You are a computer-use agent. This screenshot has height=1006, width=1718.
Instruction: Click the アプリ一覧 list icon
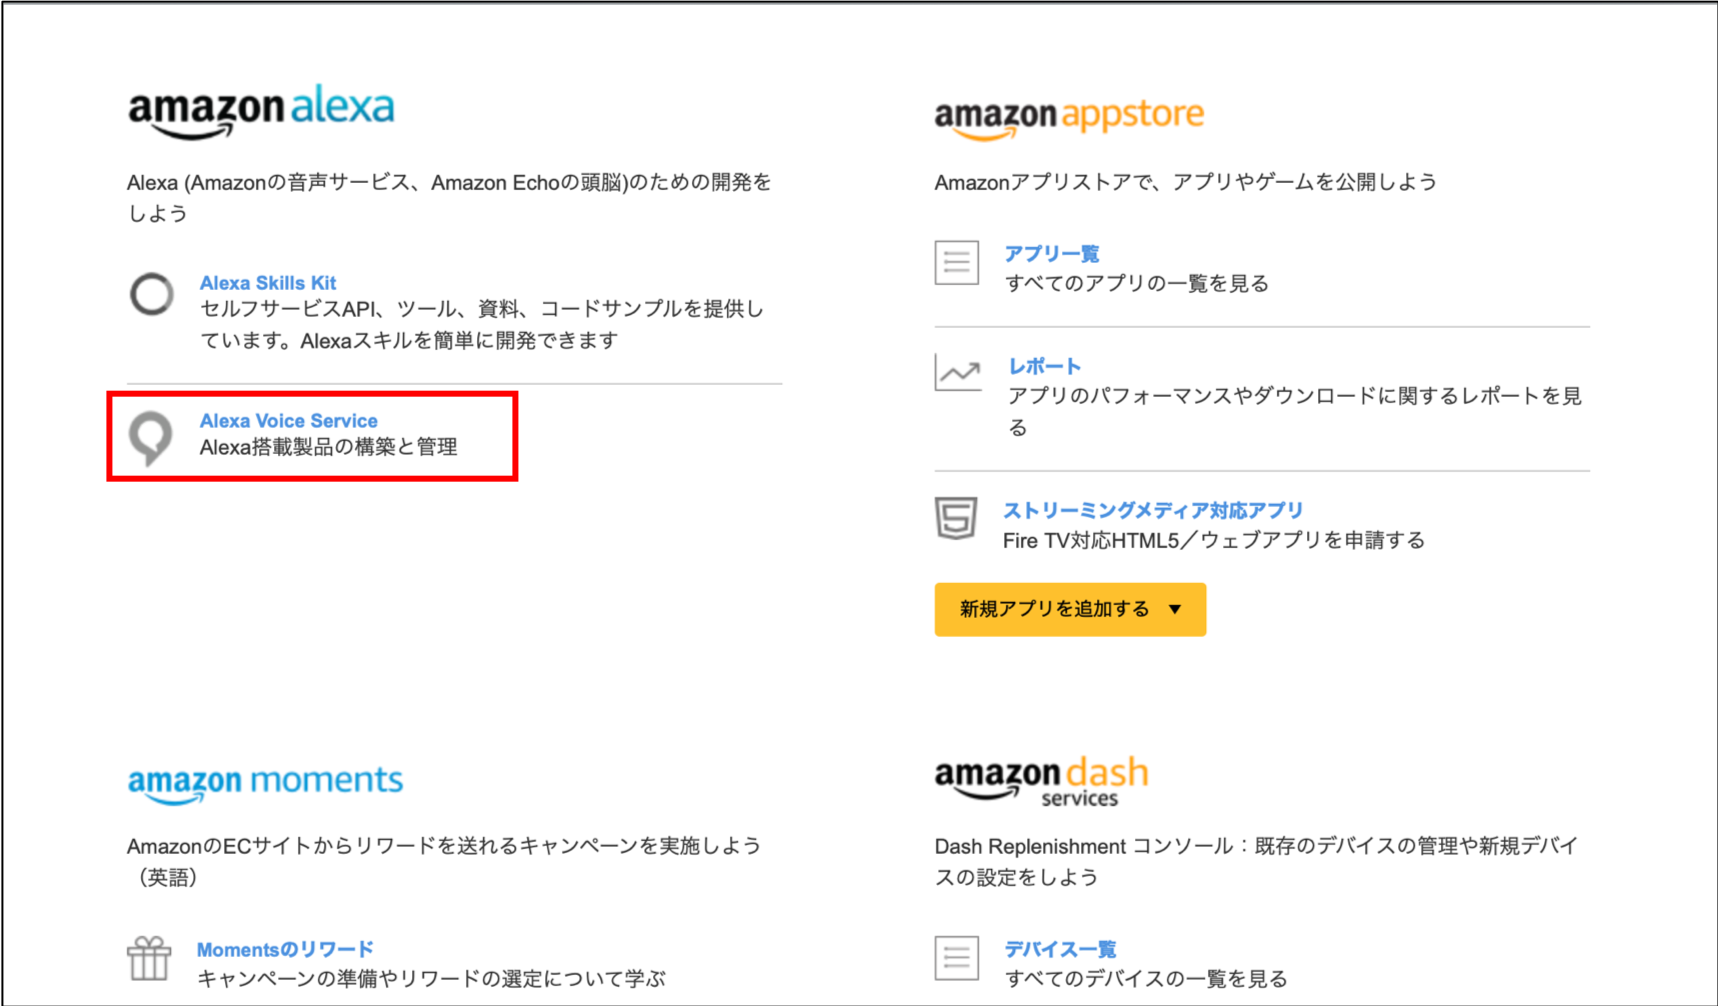(x=956, y=264)
